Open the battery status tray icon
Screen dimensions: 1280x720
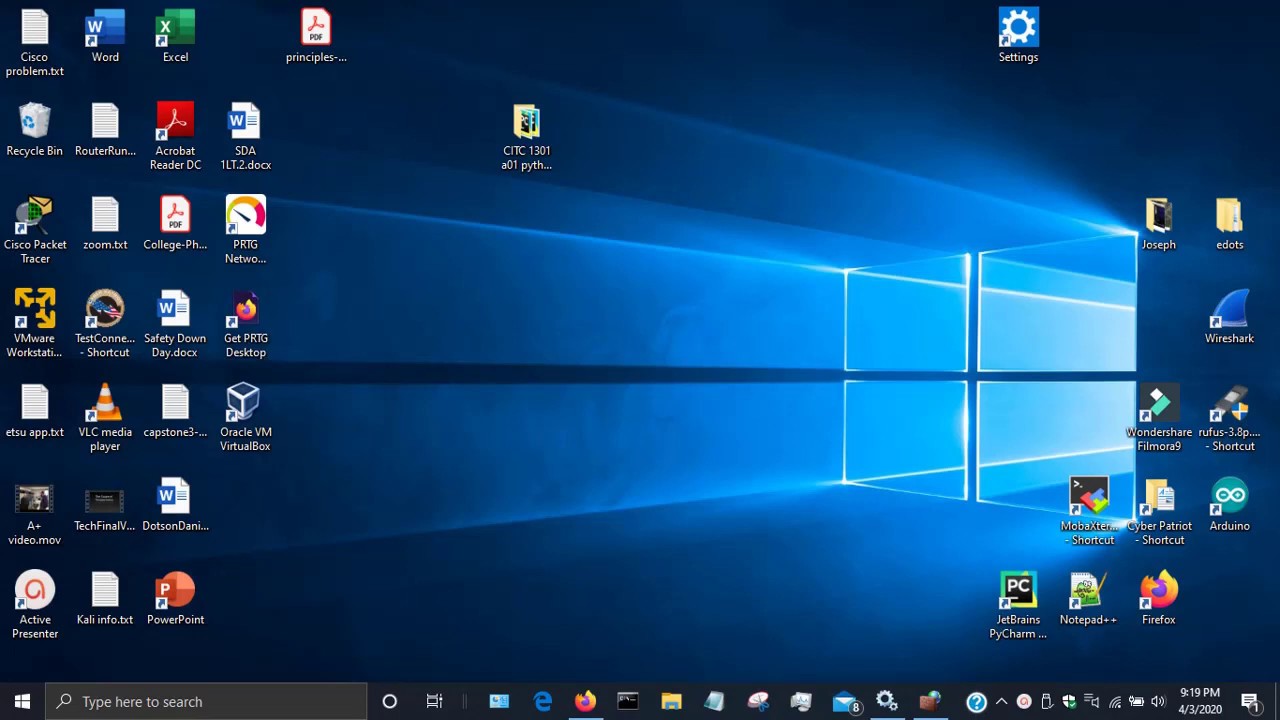click(x=1136, y=702)
